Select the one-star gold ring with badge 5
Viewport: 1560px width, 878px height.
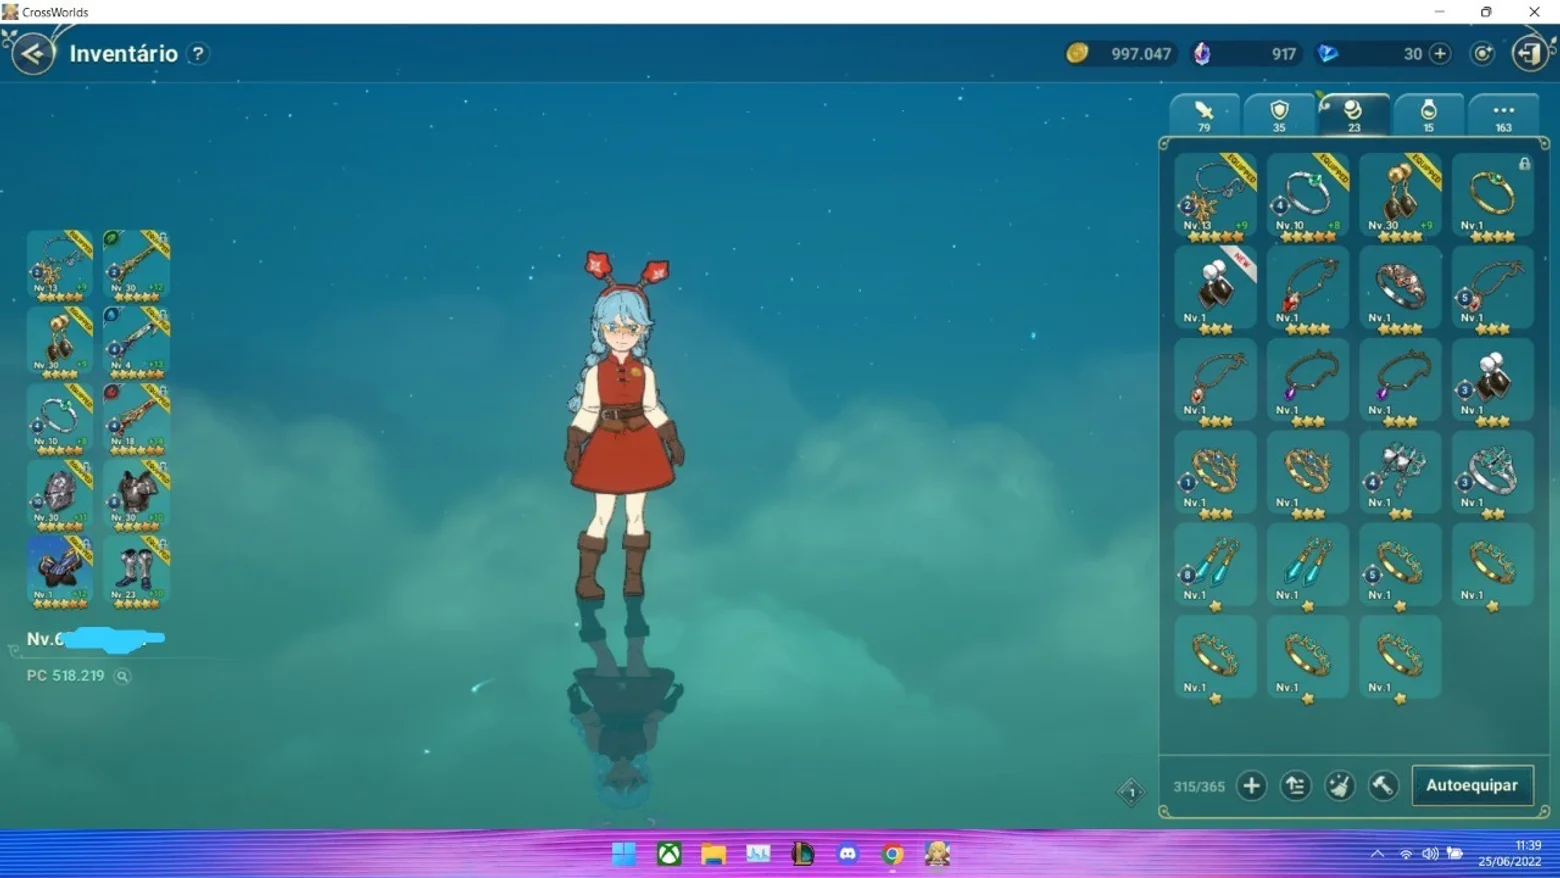tap(1400, 567)
